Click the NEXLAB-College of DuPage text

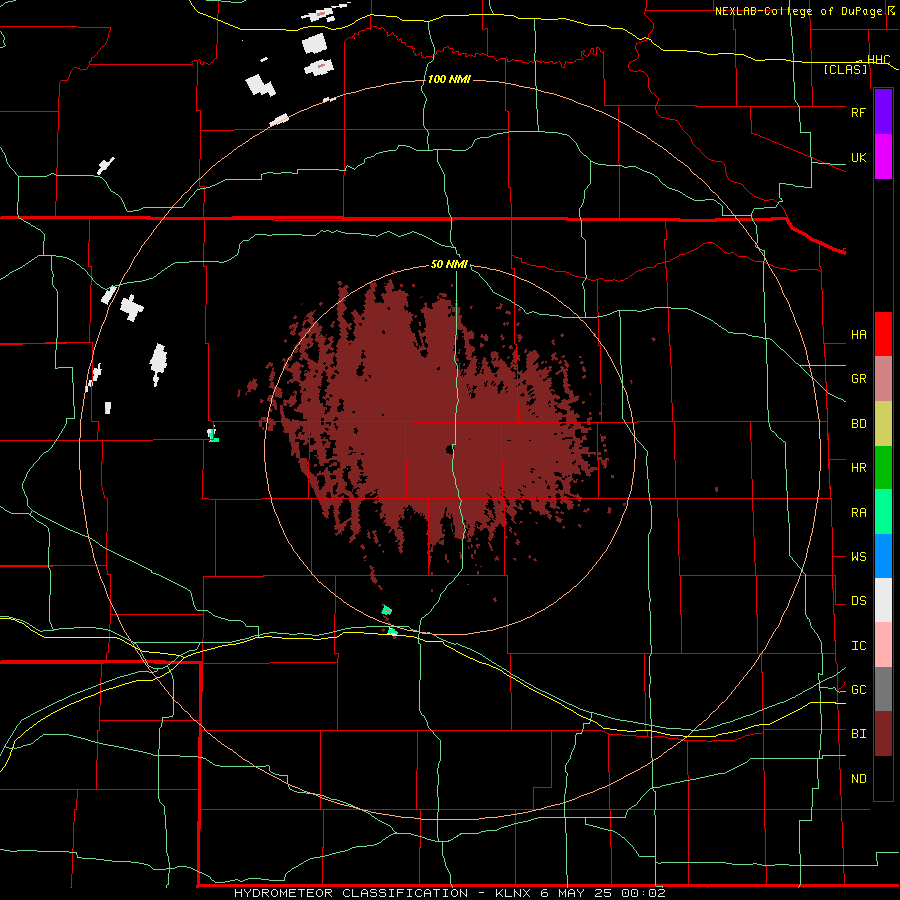(x=798, y=11)
